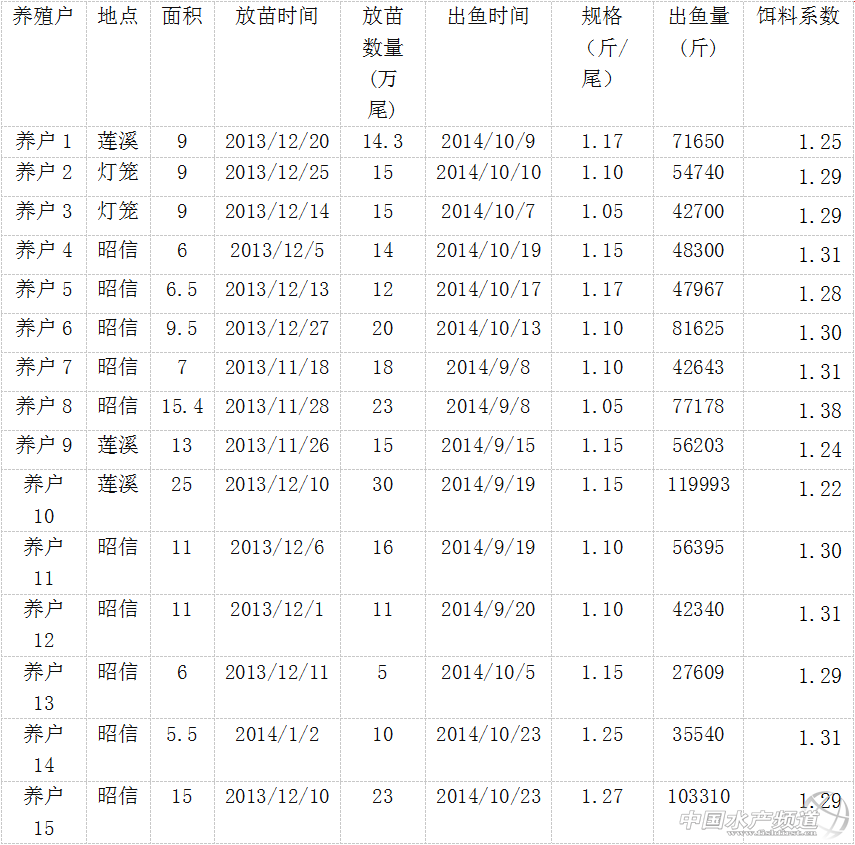The image size is (855, 845).
Task: Click the stocking quantity 14.3 cell
Action: click(382, 141)
